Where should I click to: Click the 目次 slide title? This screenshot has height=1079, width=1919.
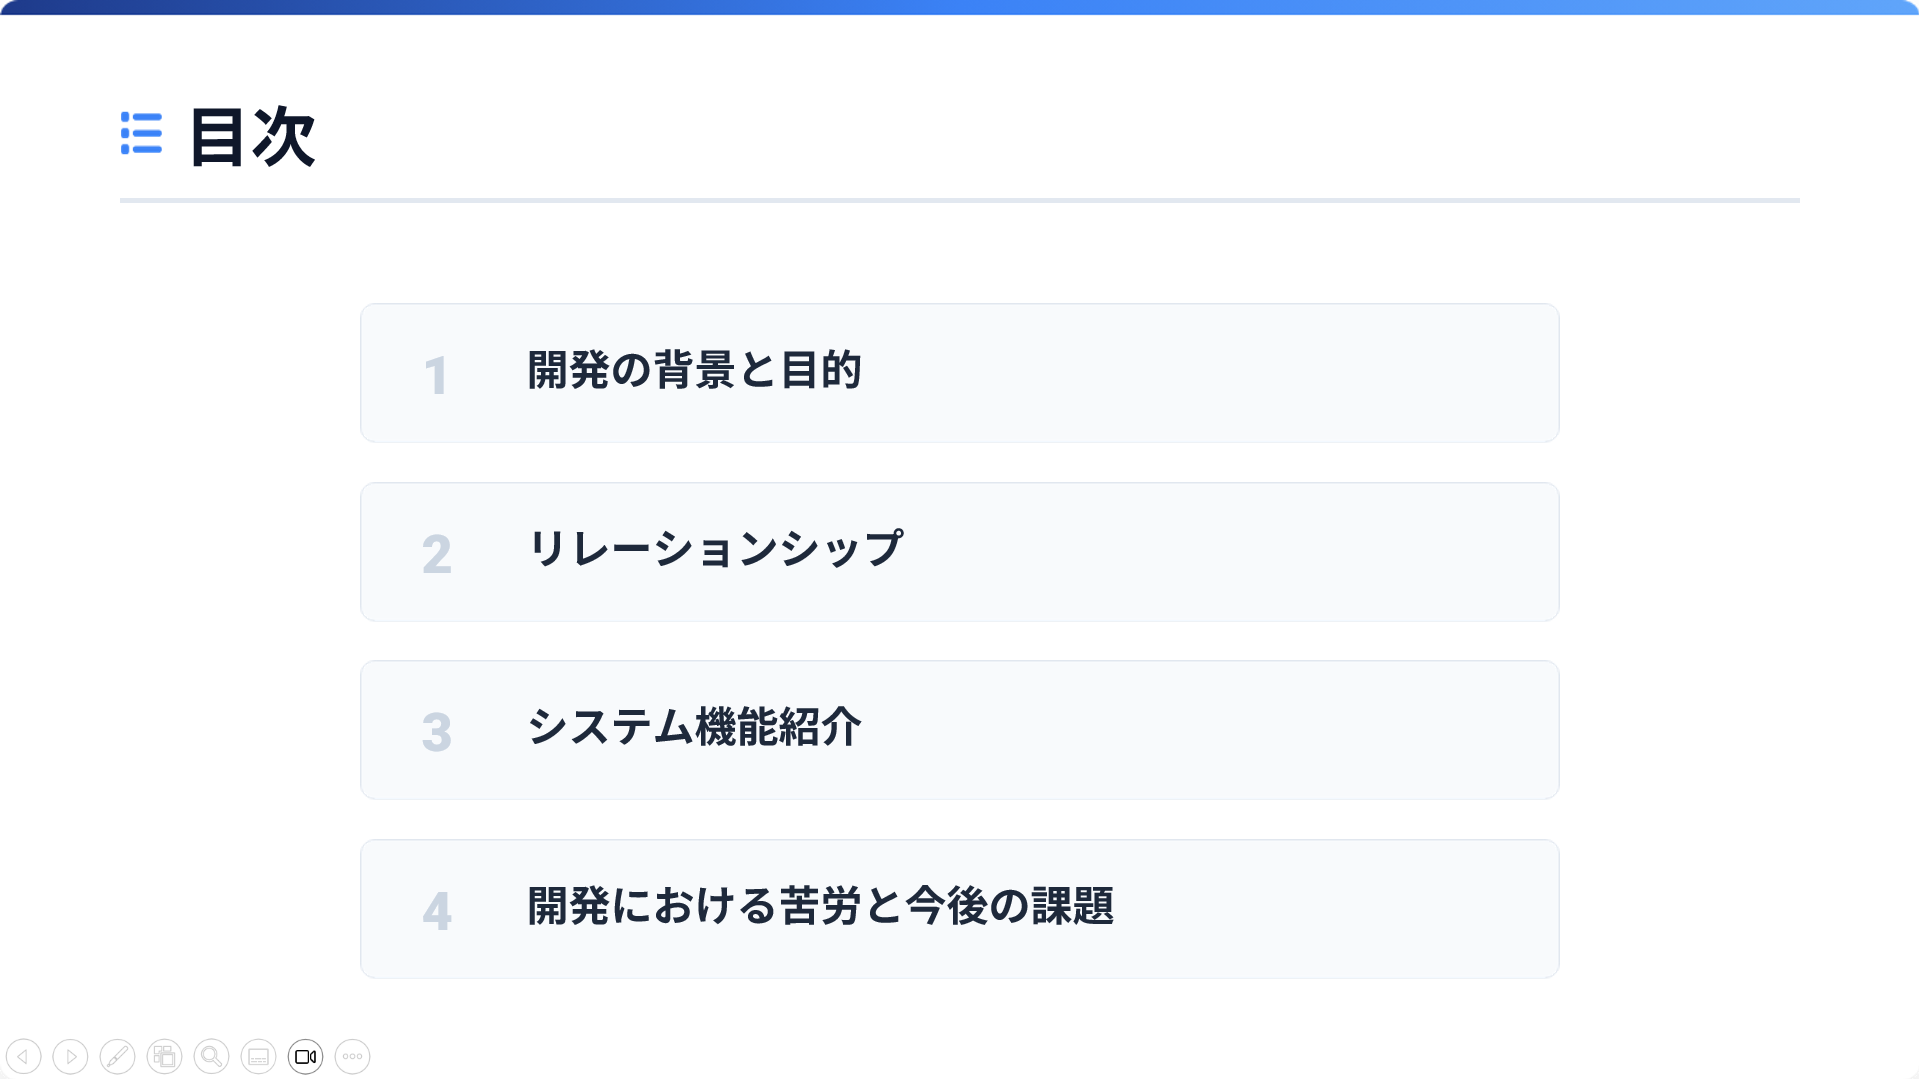click(x=252, y=136)
